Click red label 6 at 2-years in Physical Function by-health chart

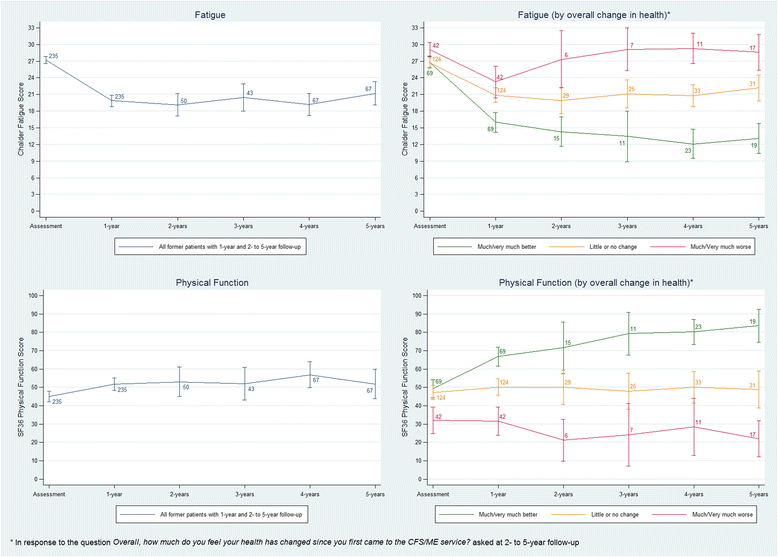click(565, 437)
